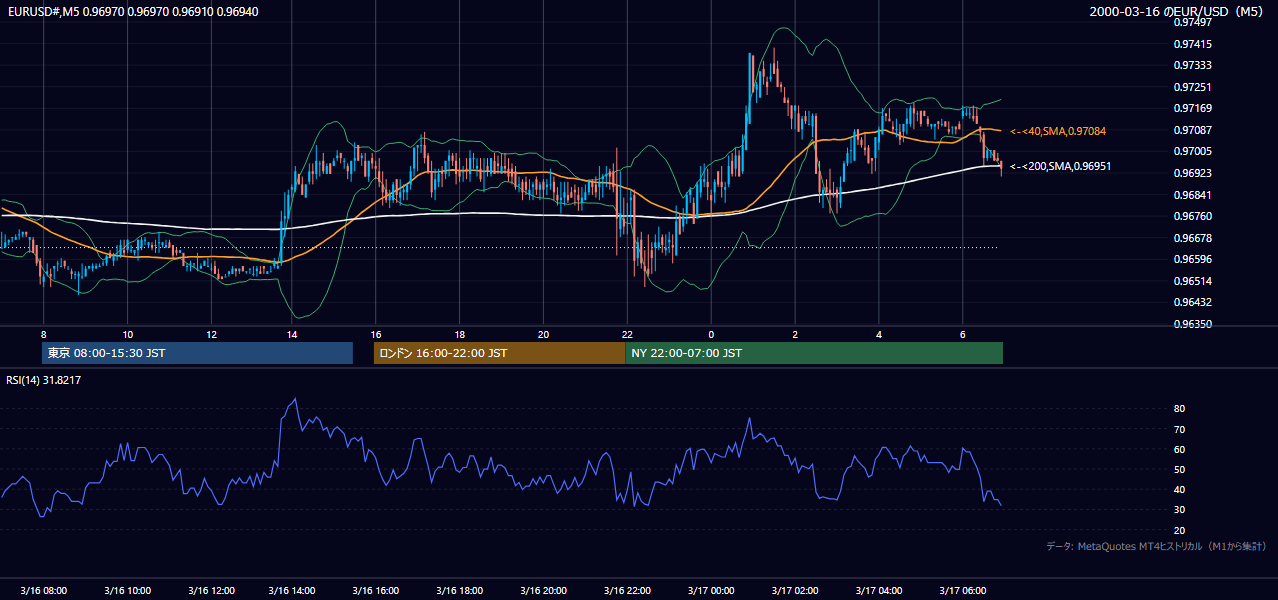Click the London 16:00-22:00 JST session bar

click(x=499, y=353)
